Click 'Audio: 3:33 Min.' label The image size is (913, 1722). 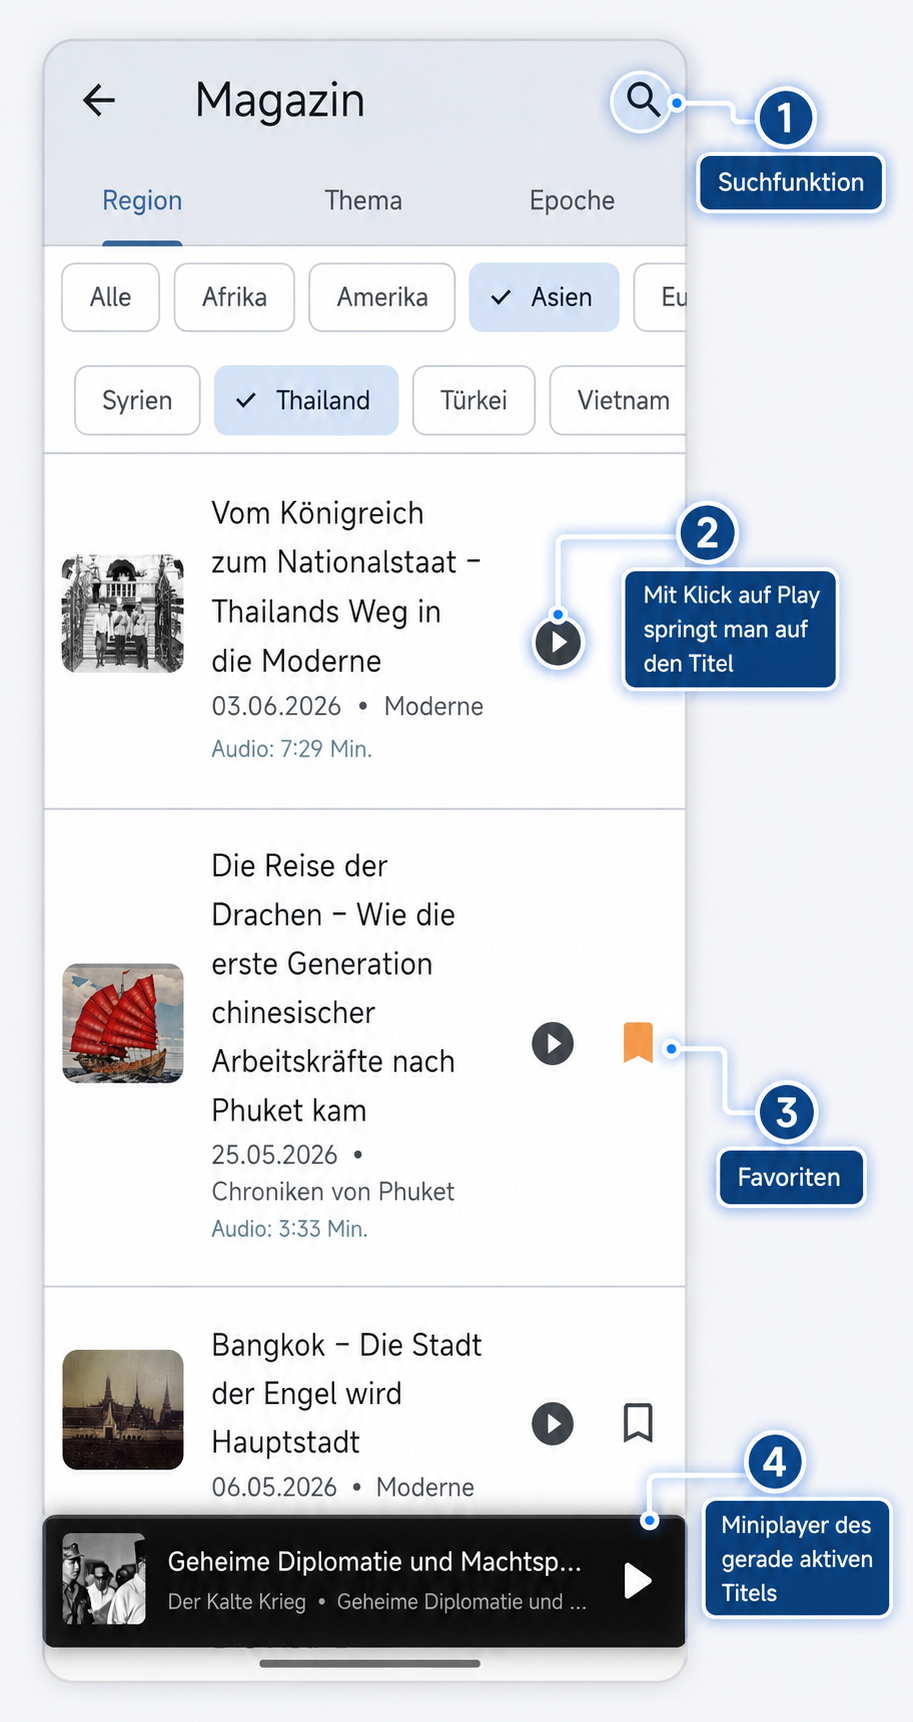[x=290, y=1229]
